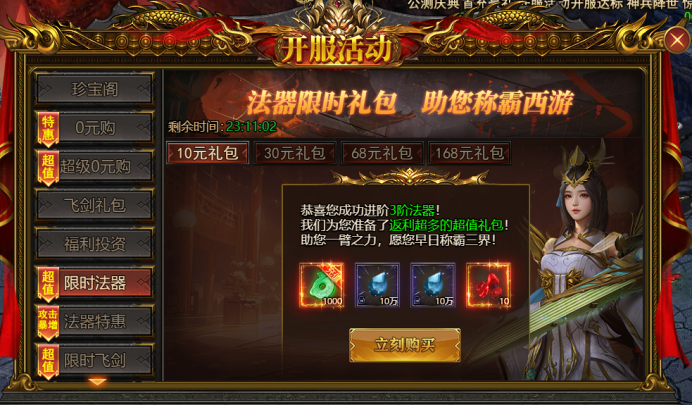Click the 攻击暴增 badge beside 法器特惠
Screen dimensions: 692x405
tap(48, 322)
